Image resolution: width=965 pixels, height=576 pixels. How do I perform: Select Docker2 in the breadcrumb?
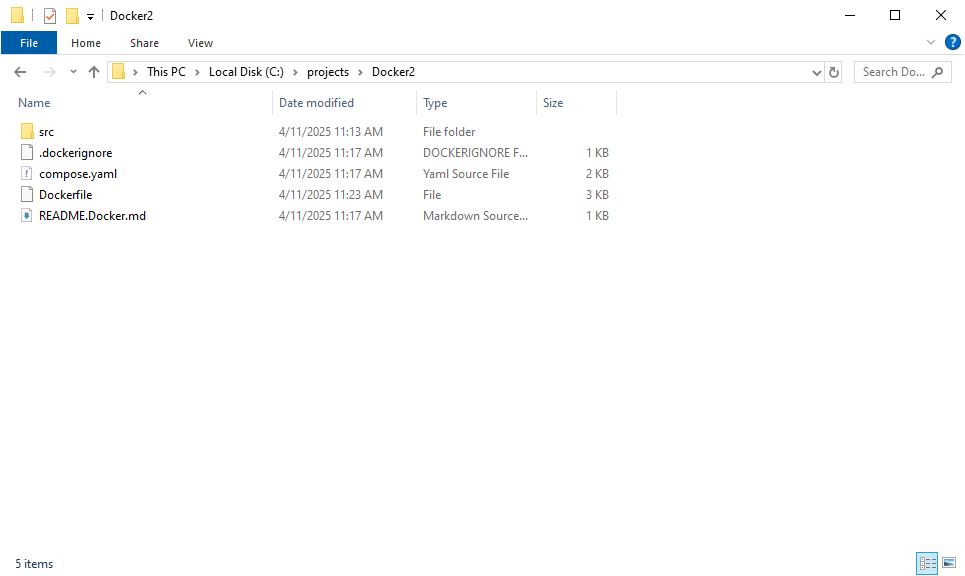click(x=393, y=72)
